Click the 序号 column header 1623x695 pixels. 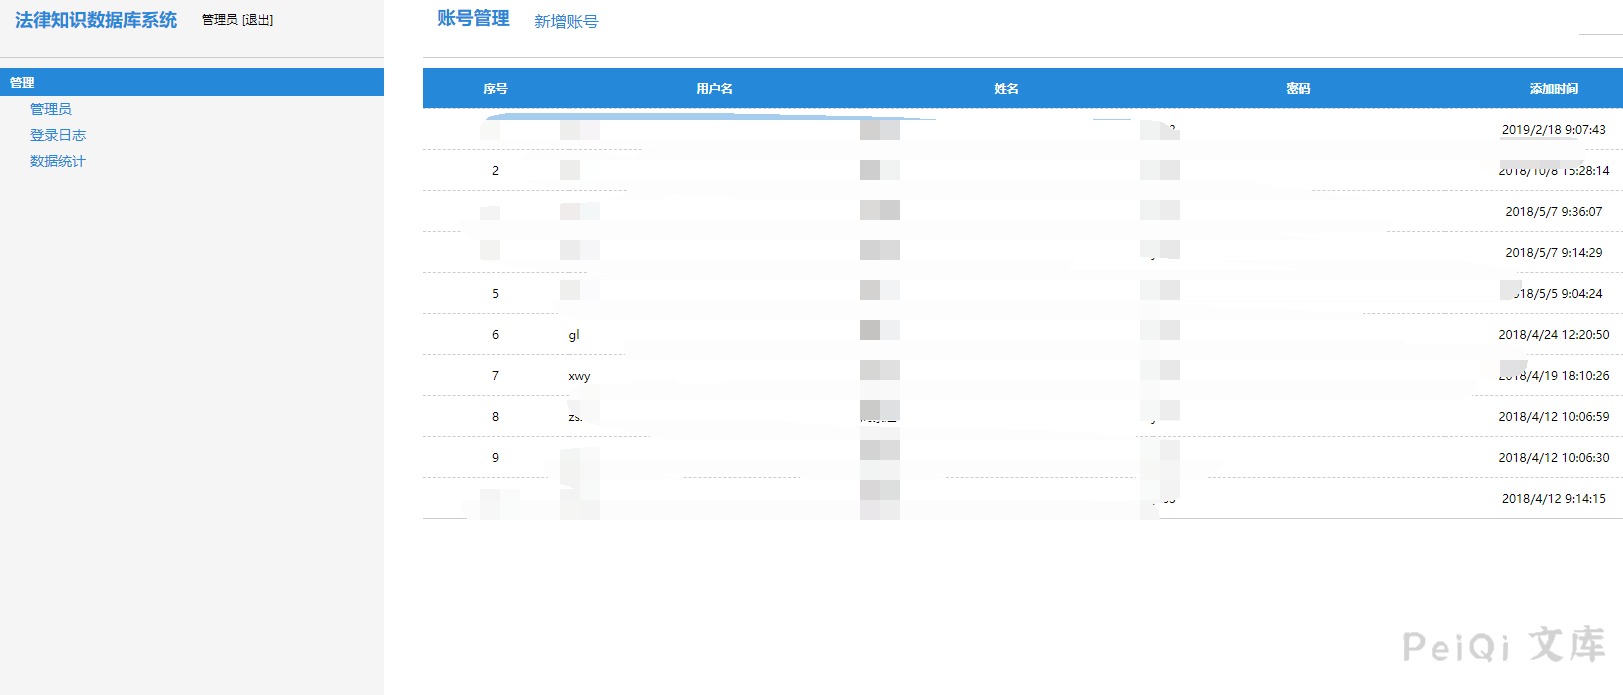(495, 89)
